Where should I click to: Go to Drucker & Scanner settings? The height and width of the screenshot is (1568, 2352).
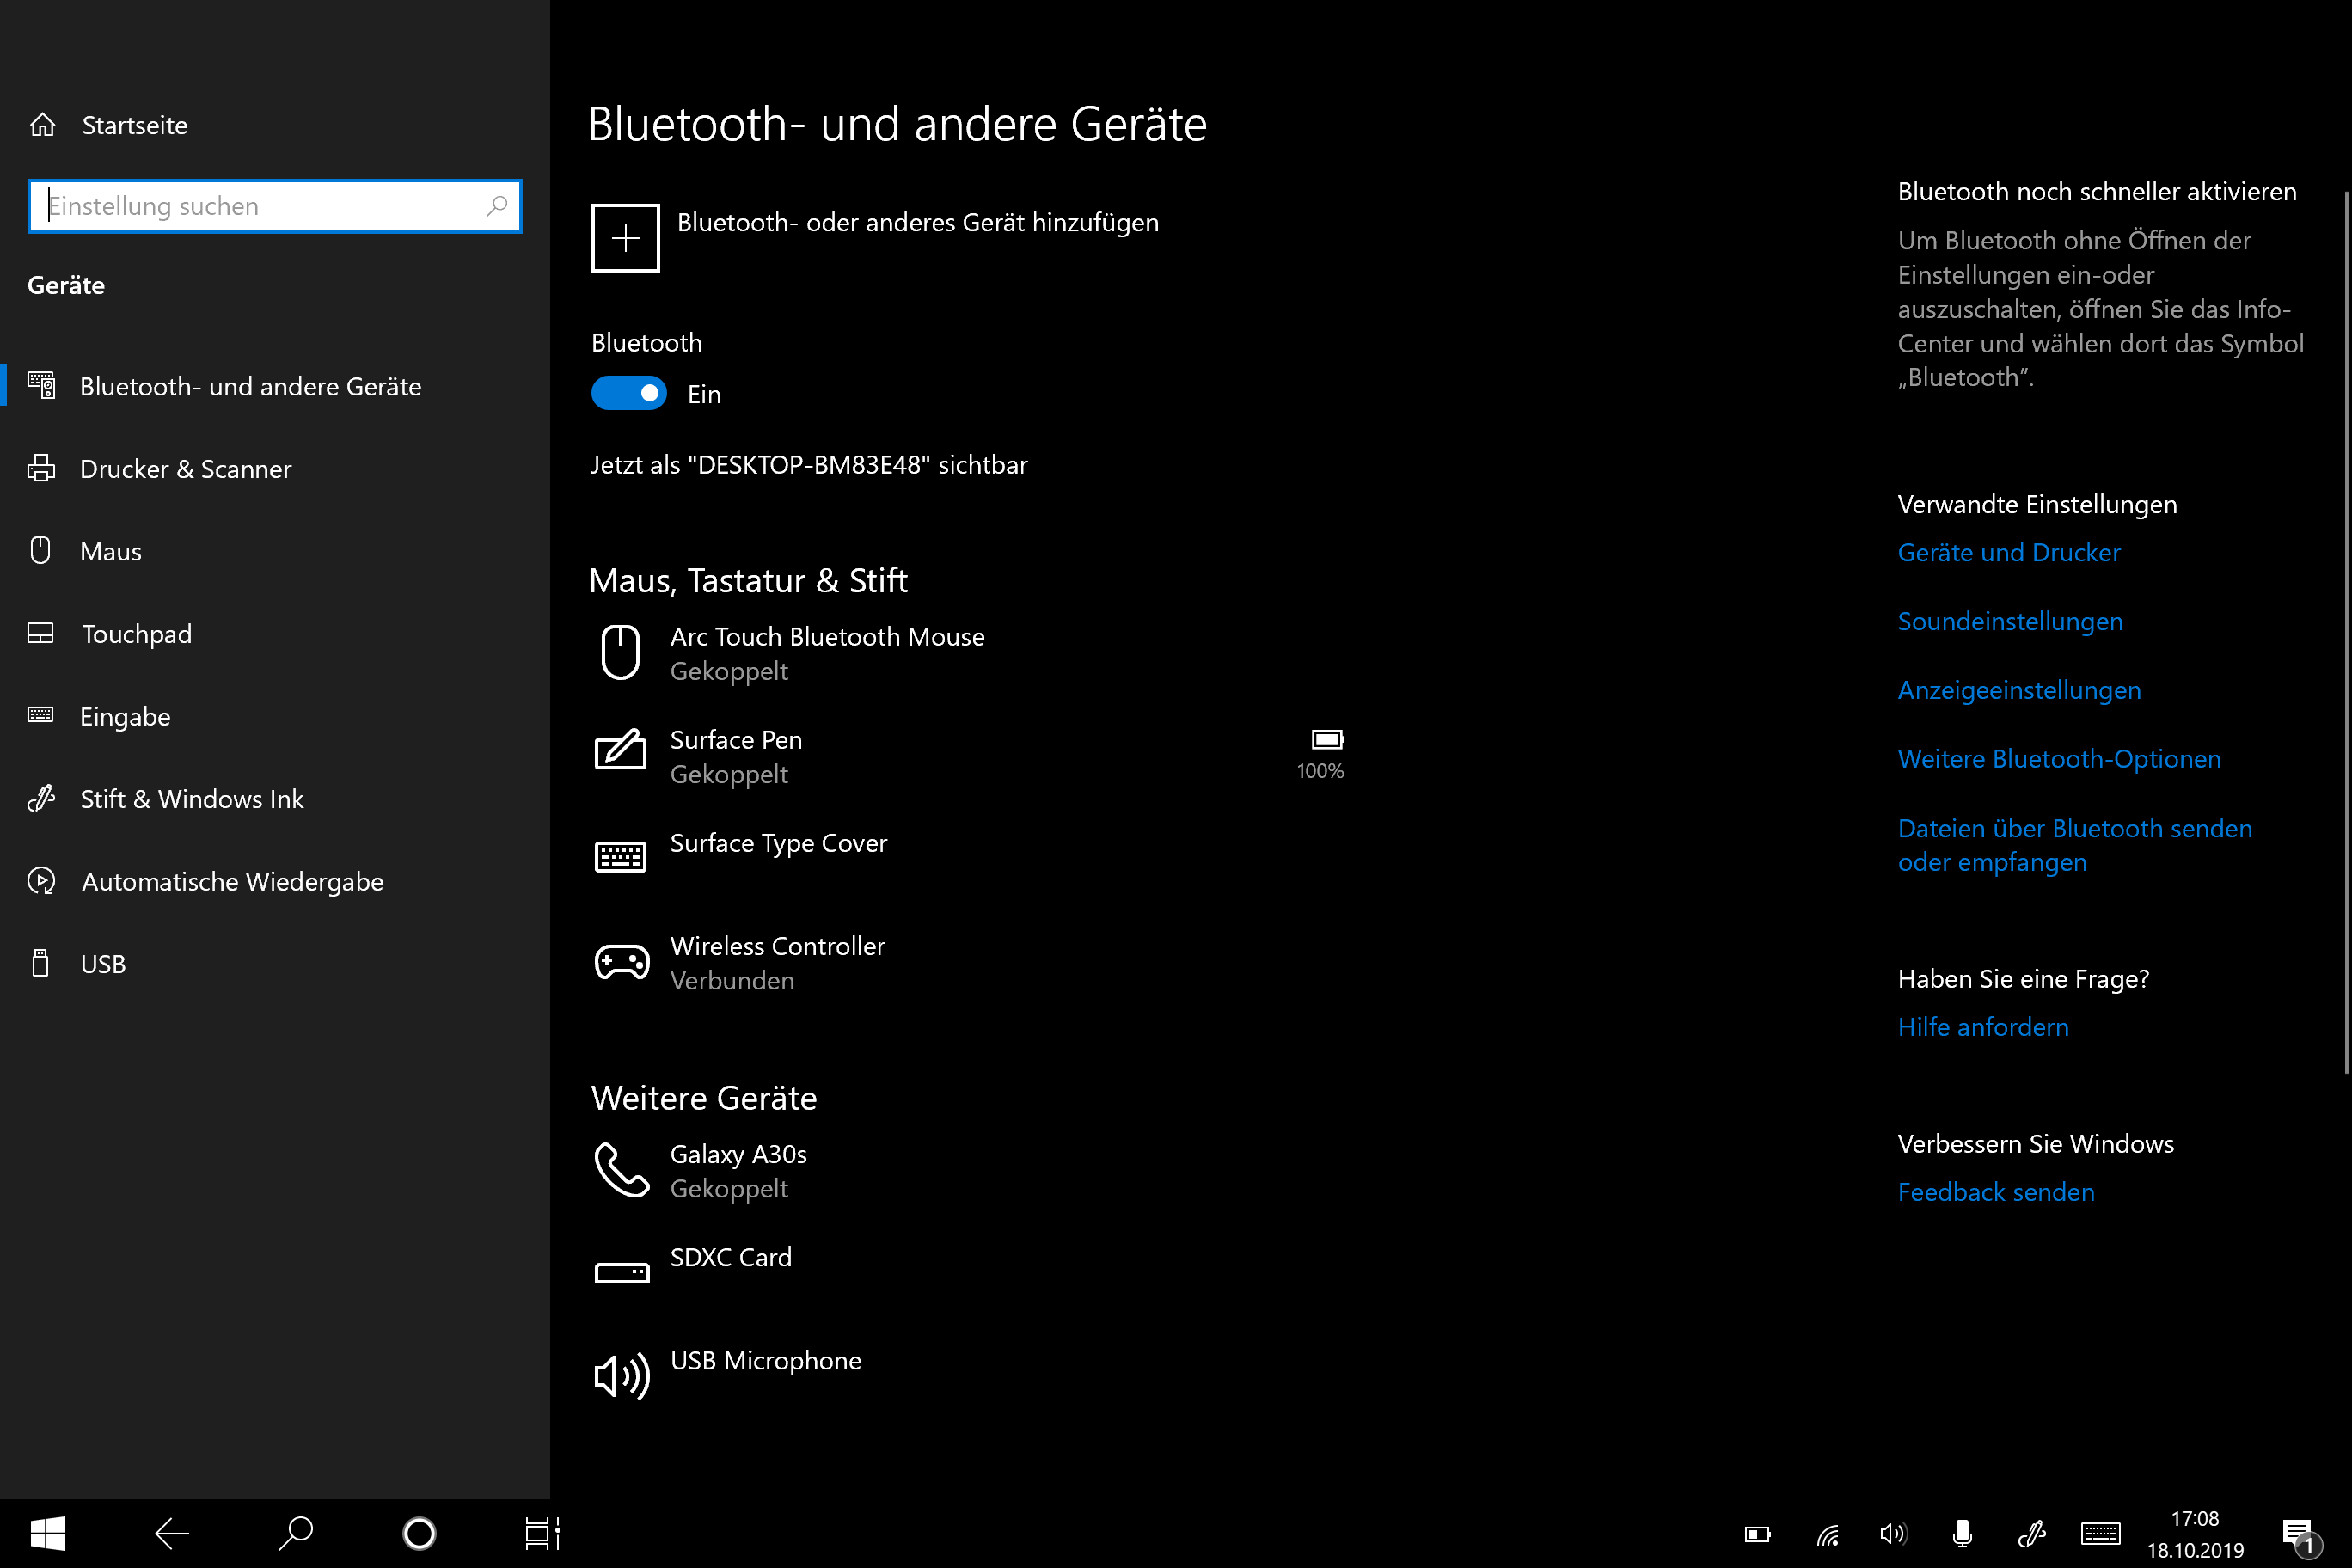click(275, 469)
